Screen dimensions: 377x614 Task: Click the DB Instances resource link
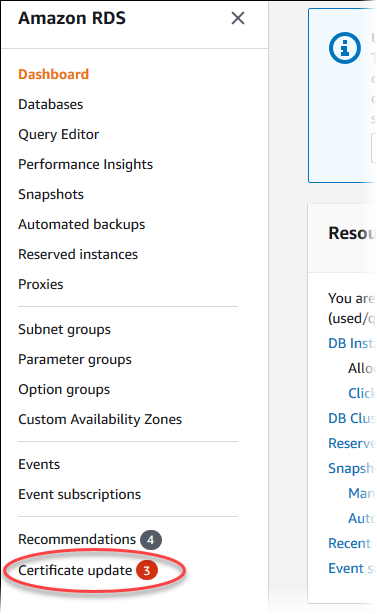coord(352,343)
